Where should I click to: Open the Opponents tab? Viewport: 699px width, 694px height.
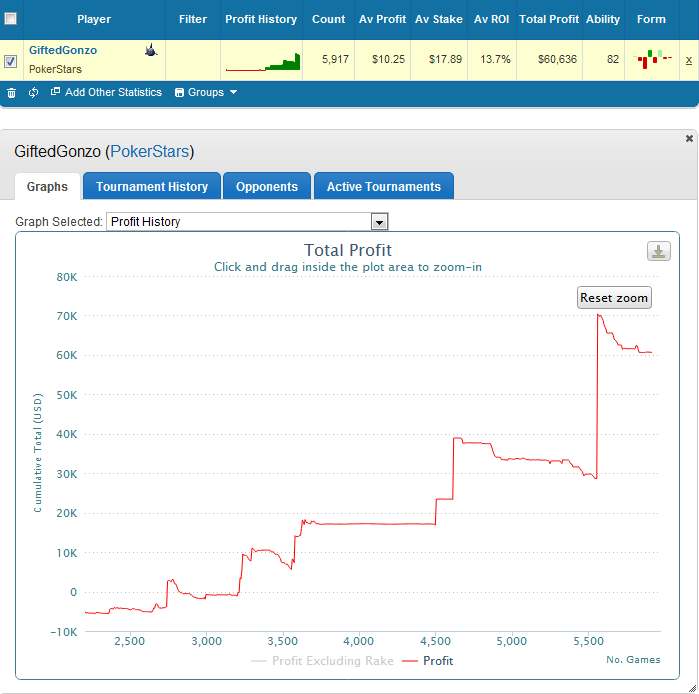click(267, 186)
